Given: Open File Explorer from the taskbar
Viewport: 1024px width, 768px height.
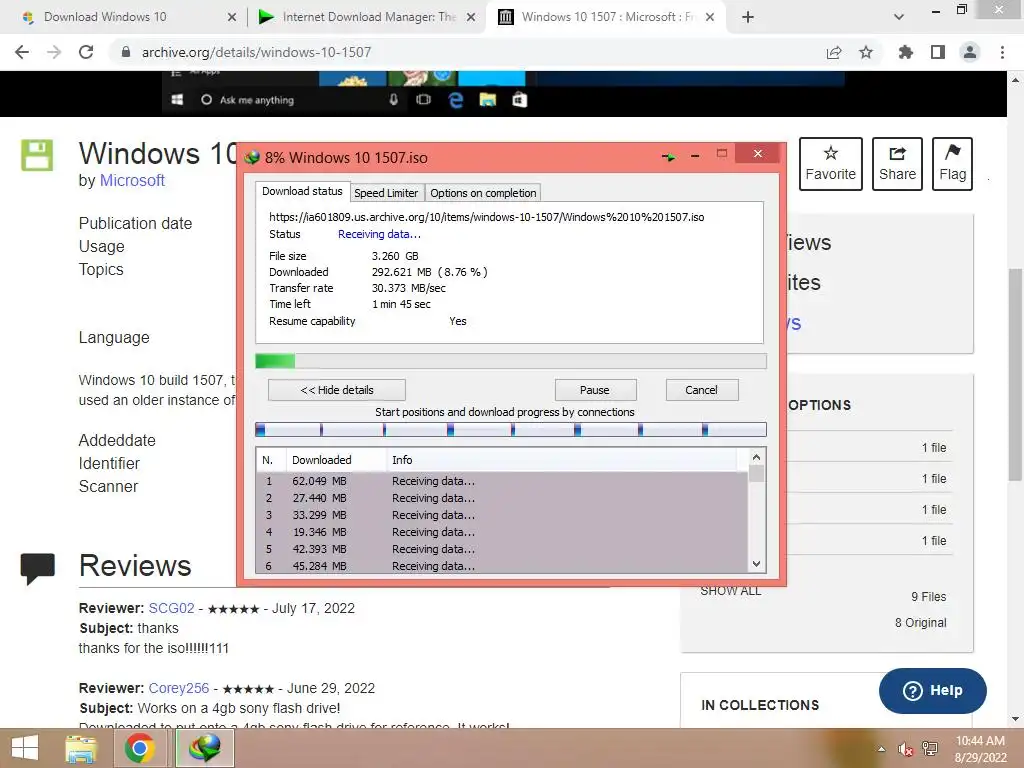Looking at the screenshot, I should 81,748.
